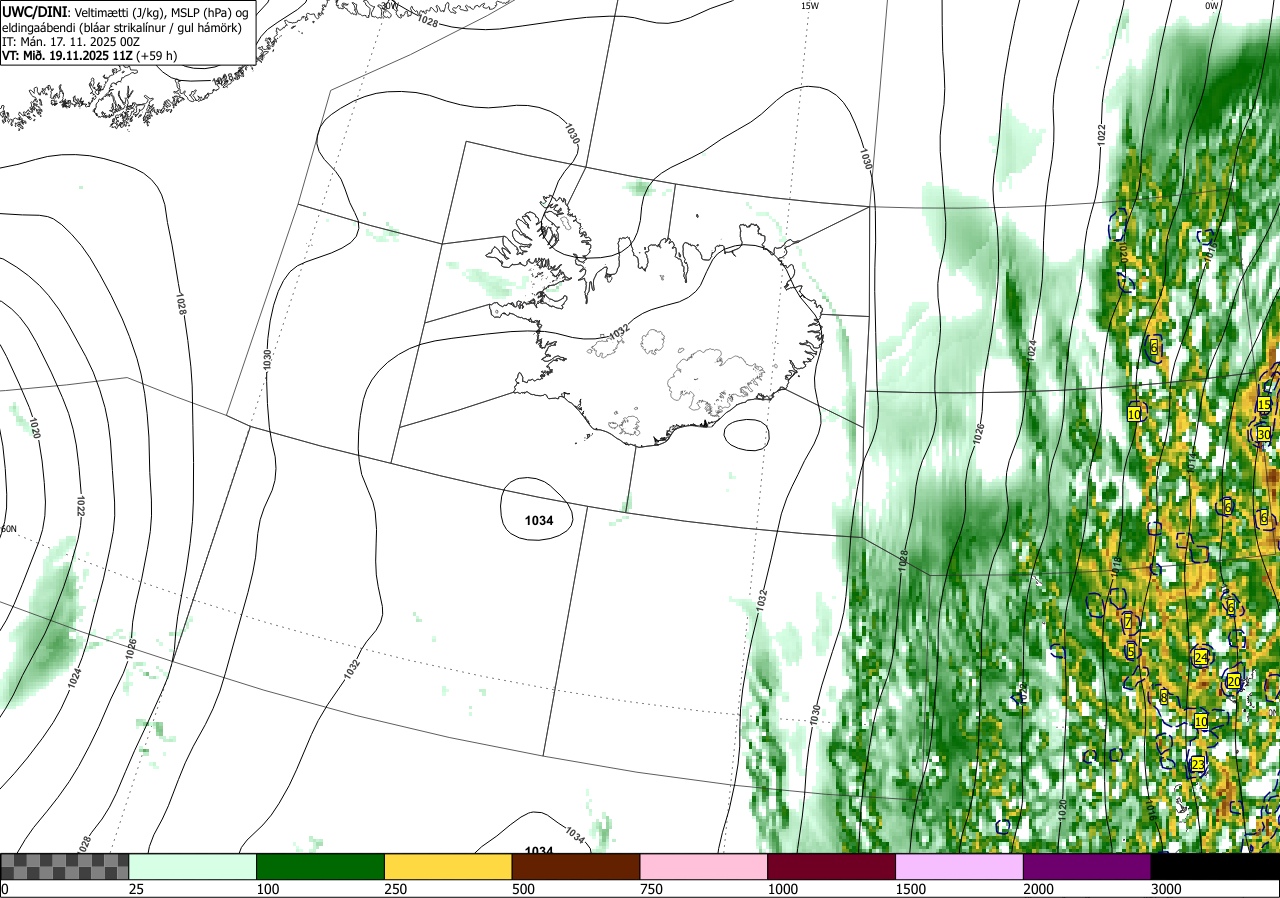This screenshot has width=1280, height=898.
Task: Click the legend tick value "2000"
Action: coord(1039,889)
